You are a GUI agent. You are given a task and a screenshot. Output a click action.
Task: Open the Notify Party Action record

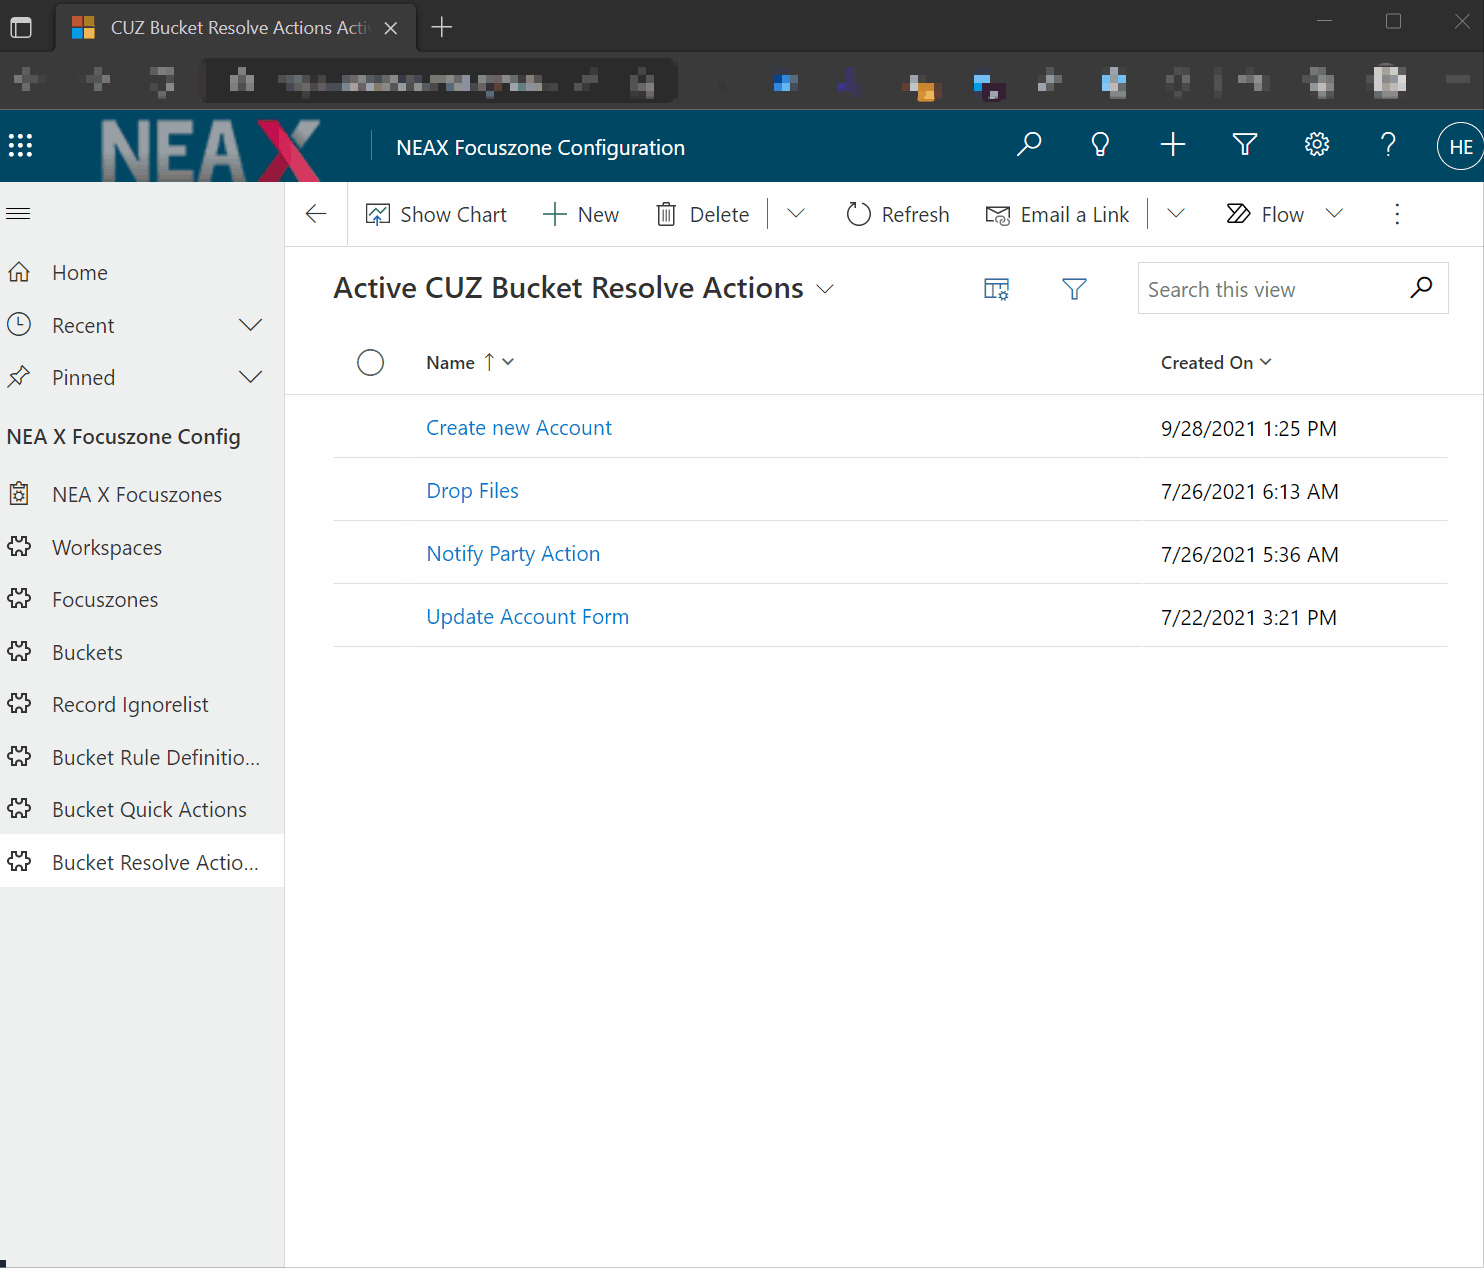[513, 553]
